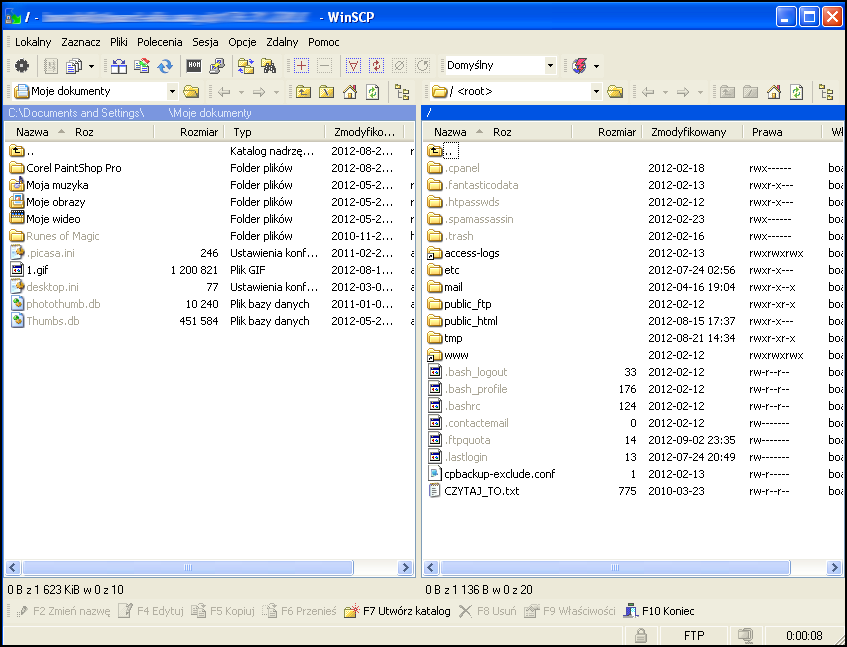Open Preferences gear icon in toolbar
This screenshot has height=647, width=847.
click(x=22, y=66)
